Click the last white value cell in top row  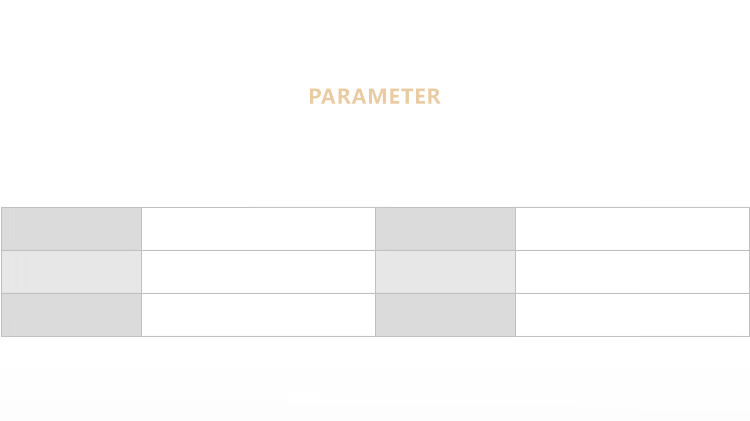[x=632, y=229]
